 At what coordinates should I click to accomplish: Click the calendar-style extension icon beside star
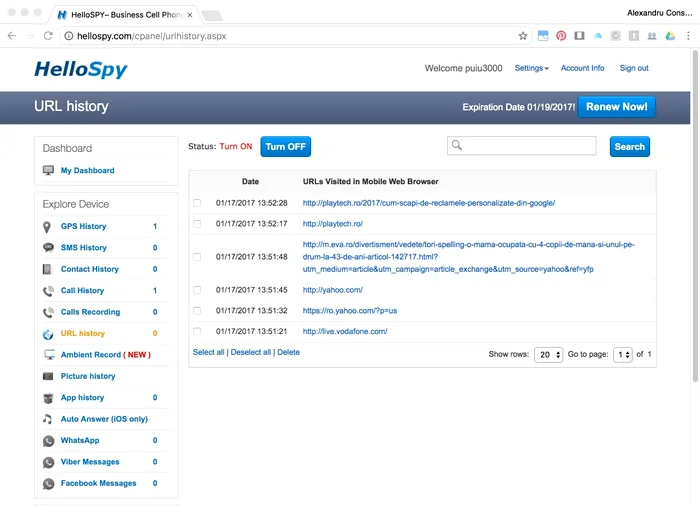tap(543, 36)
